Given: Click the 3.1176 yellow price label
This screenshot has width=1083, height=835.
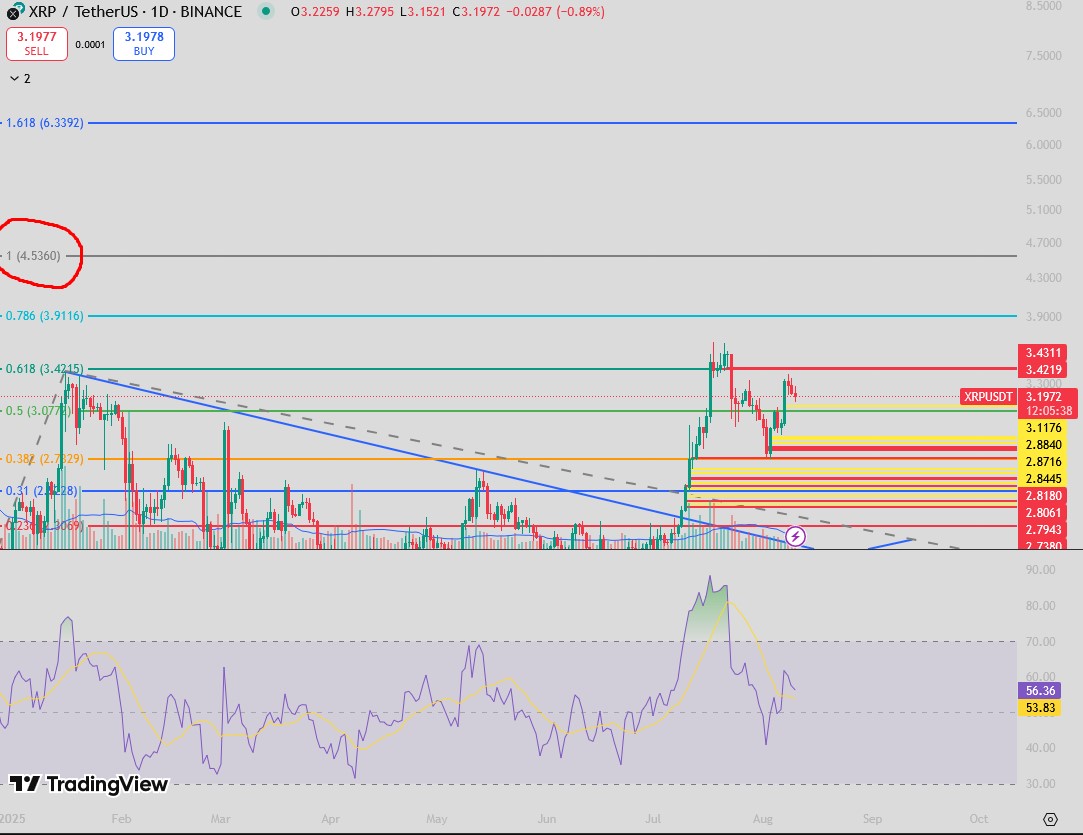Looking at the screenshot, I should point(1043,428).
